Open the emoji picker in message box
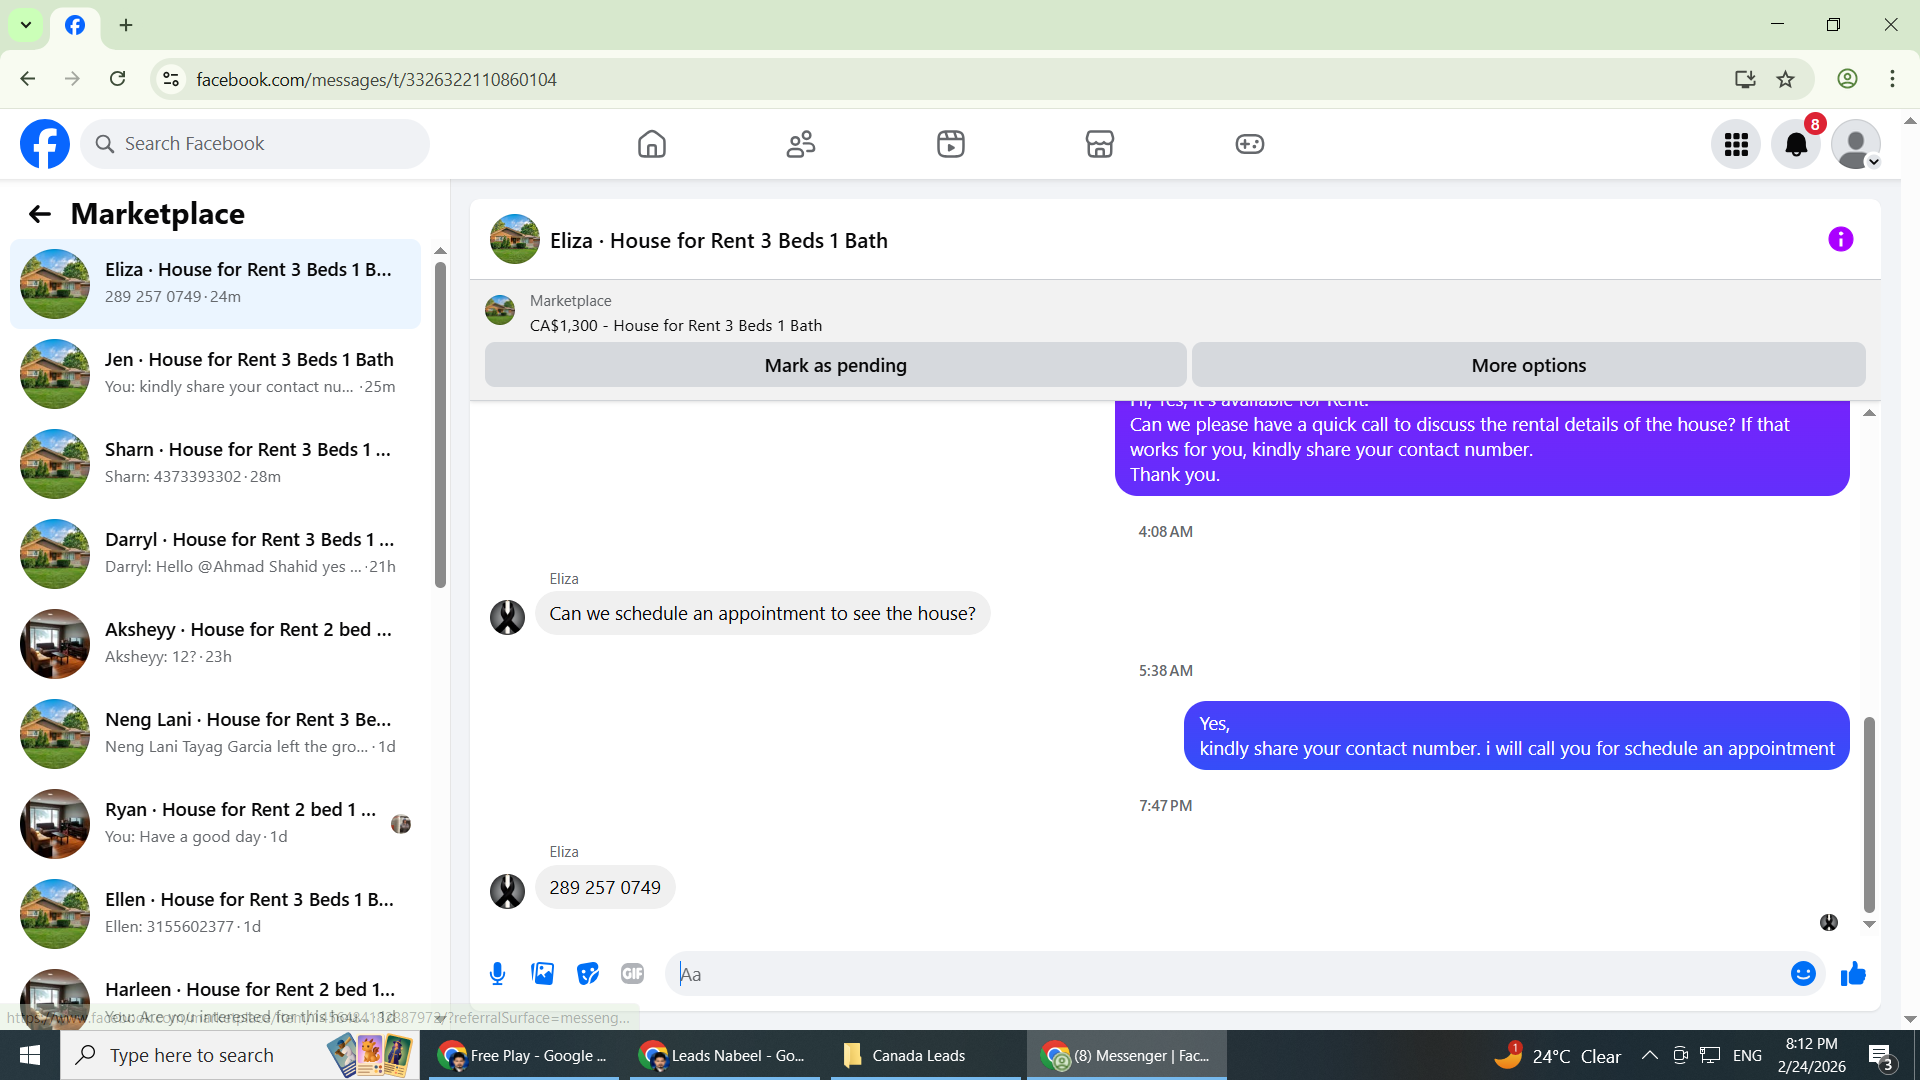Image resolution: width=1920 pixels, height=1080 pixels. click(1802, 974)
